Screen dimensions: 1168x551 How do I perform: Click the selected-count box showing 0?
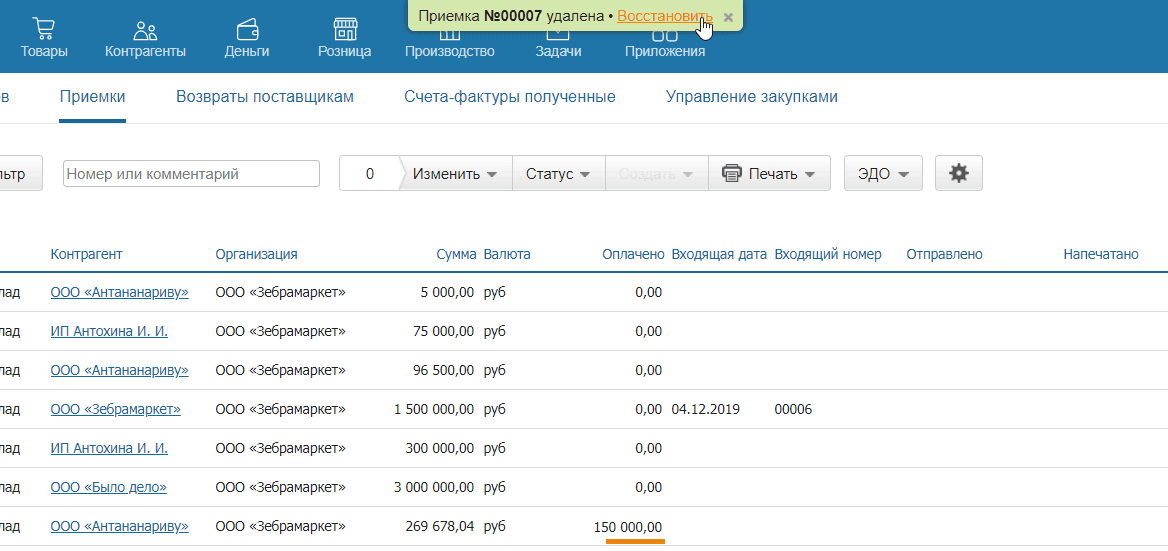(x=369, y=173)
